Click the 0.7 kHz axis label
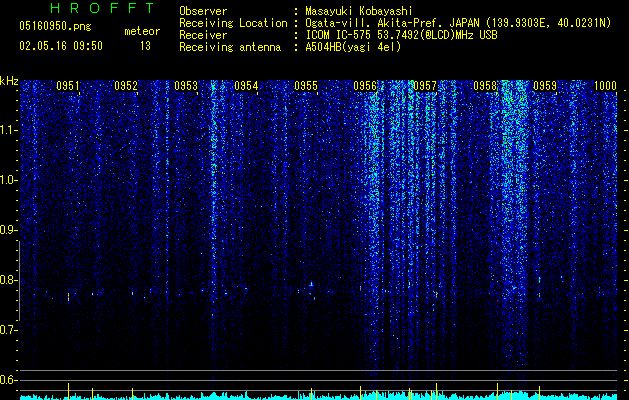629x400 pixels. tap(8, 330)
